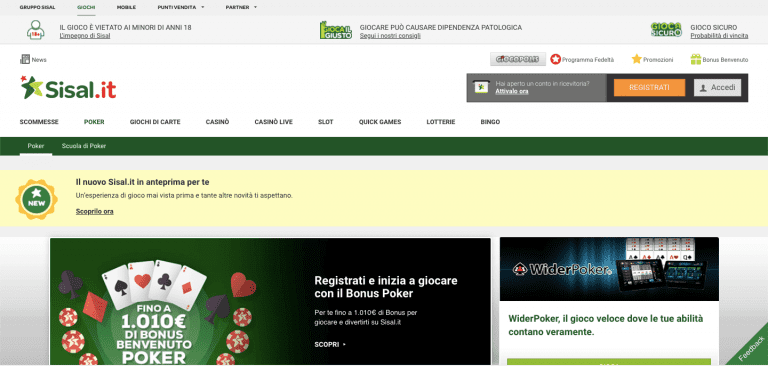Select Giochi in the top bar
The image size is (768, 366).
[86, 7]
